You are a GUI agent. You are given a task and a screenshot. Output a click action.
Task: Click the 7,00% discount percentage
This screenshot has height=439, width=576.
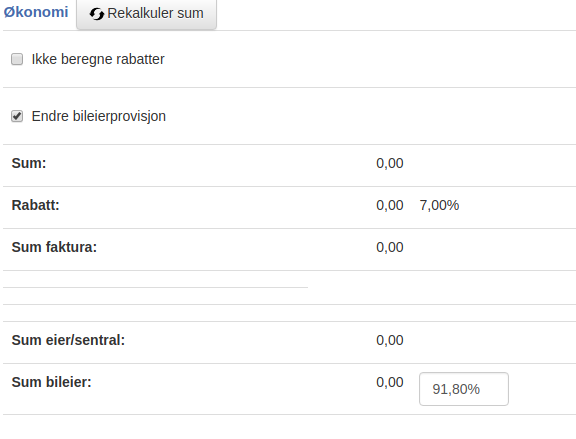point(439,205)
